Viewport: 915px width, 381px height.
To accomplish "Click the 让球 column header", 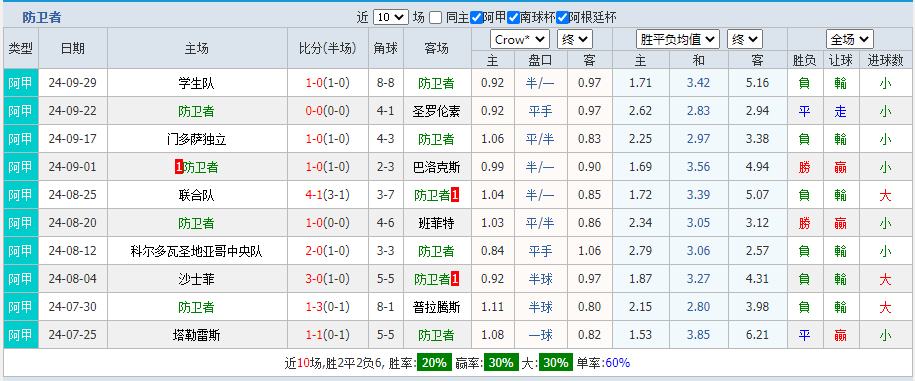I will (x=841, y=60).
